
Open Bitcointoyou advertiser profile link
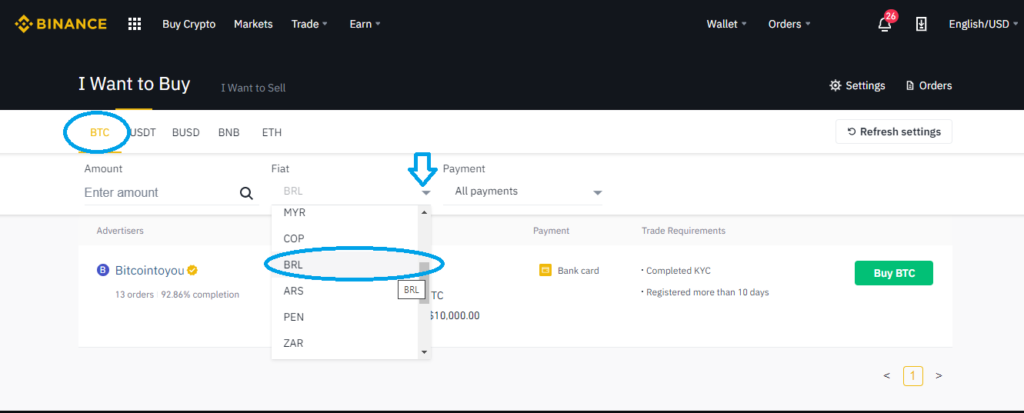tap(150, 271)
